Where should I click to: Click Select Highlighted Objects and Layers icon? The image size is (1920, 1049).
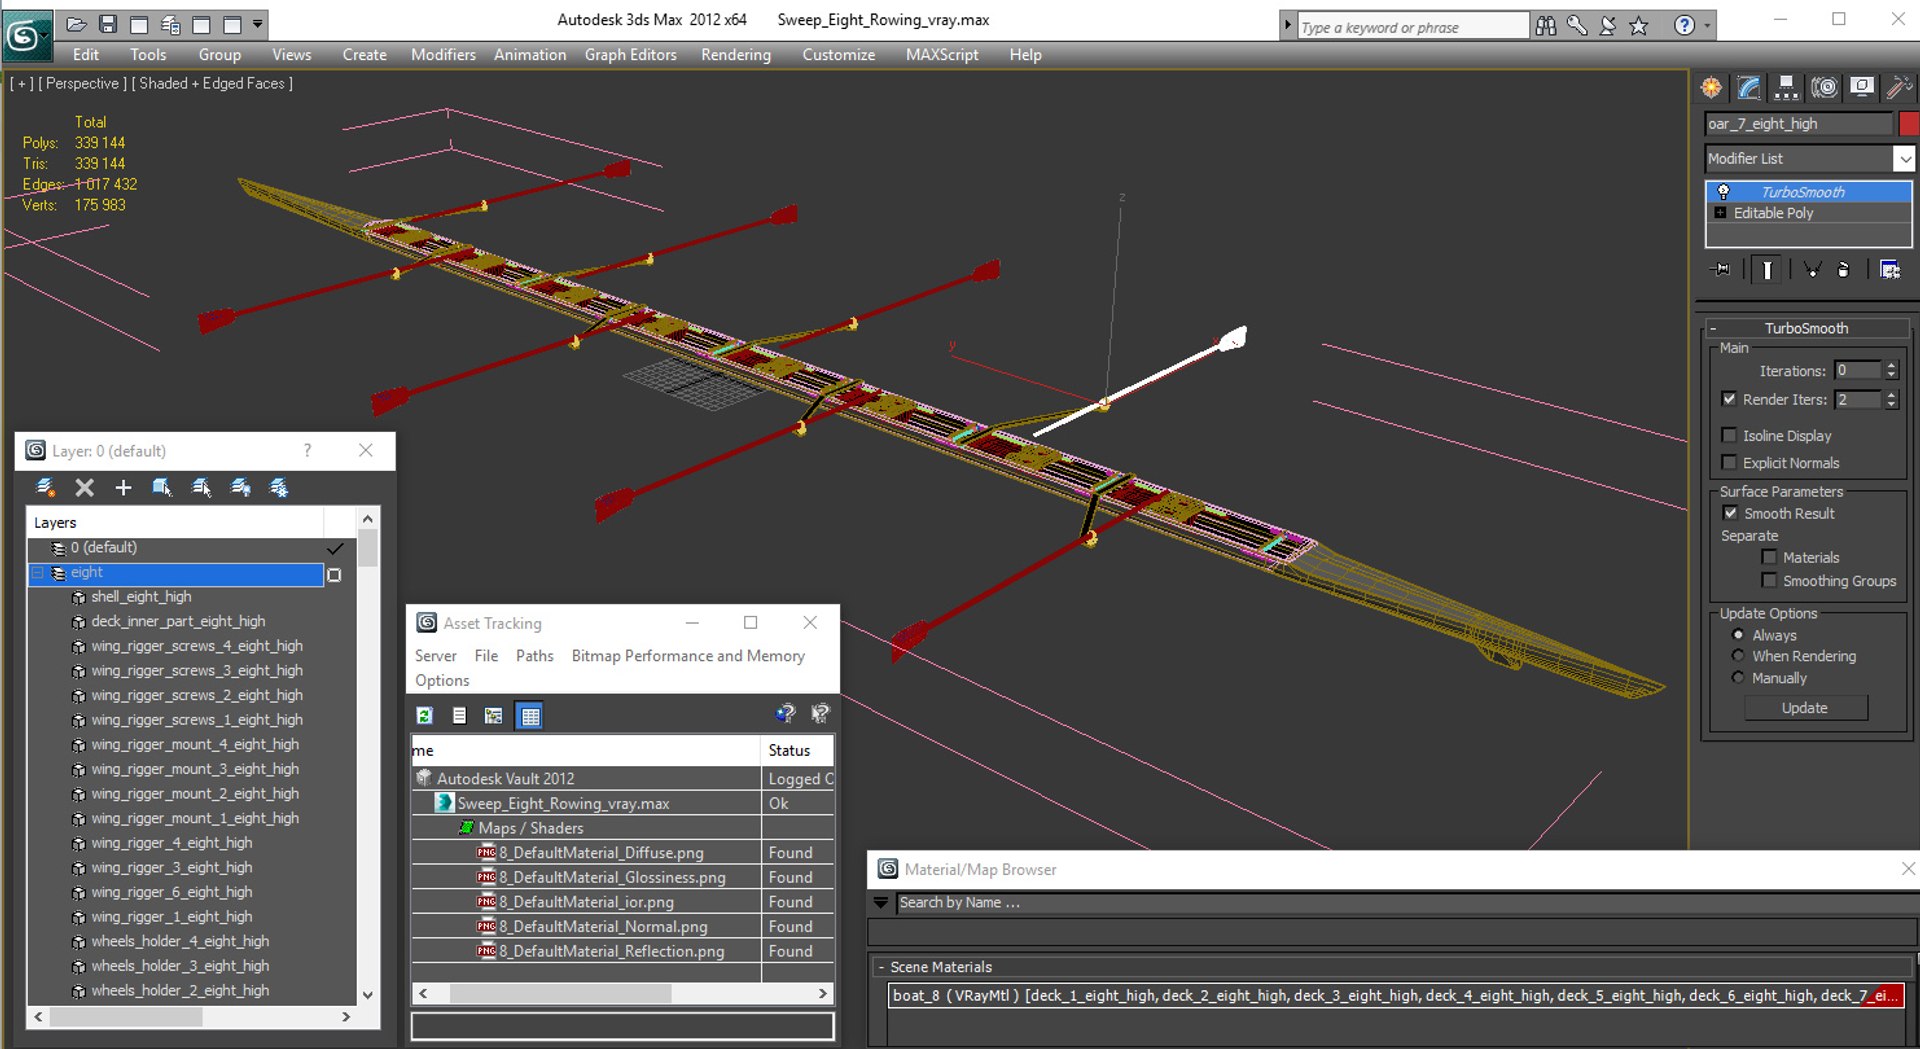[x=162, y=487]
